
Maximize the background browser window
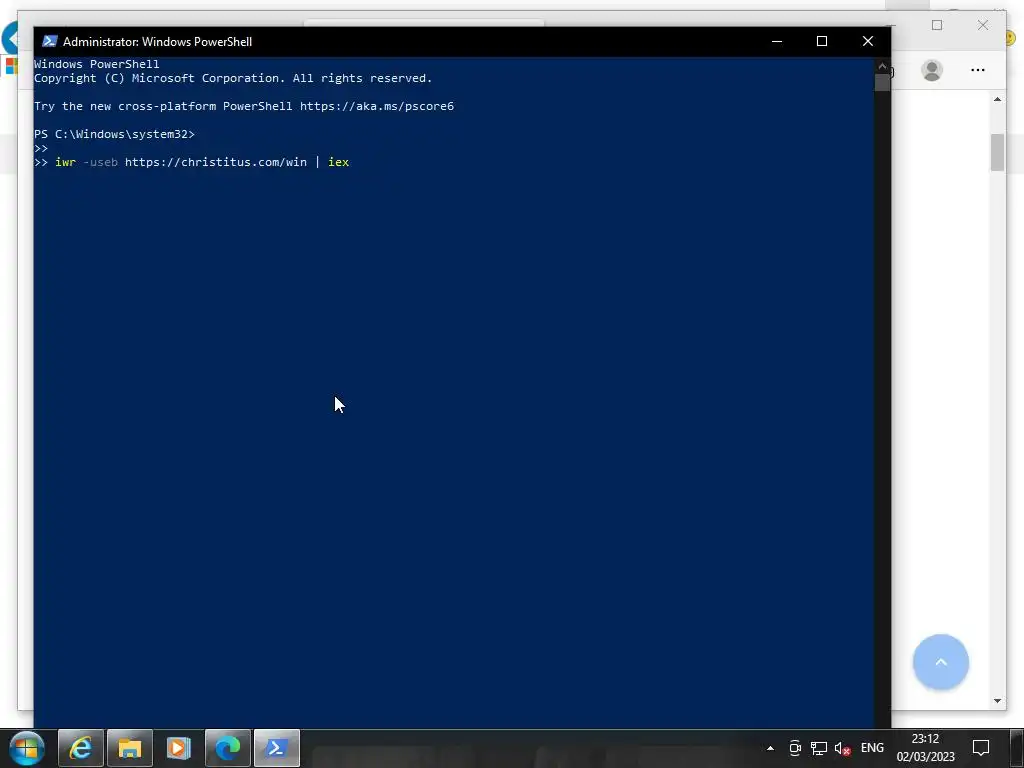tap(937, 25)
